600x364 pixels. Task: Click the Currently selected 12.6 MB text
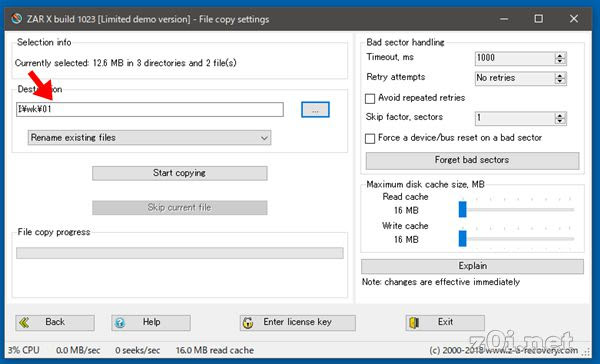click(x=126, y=63)
